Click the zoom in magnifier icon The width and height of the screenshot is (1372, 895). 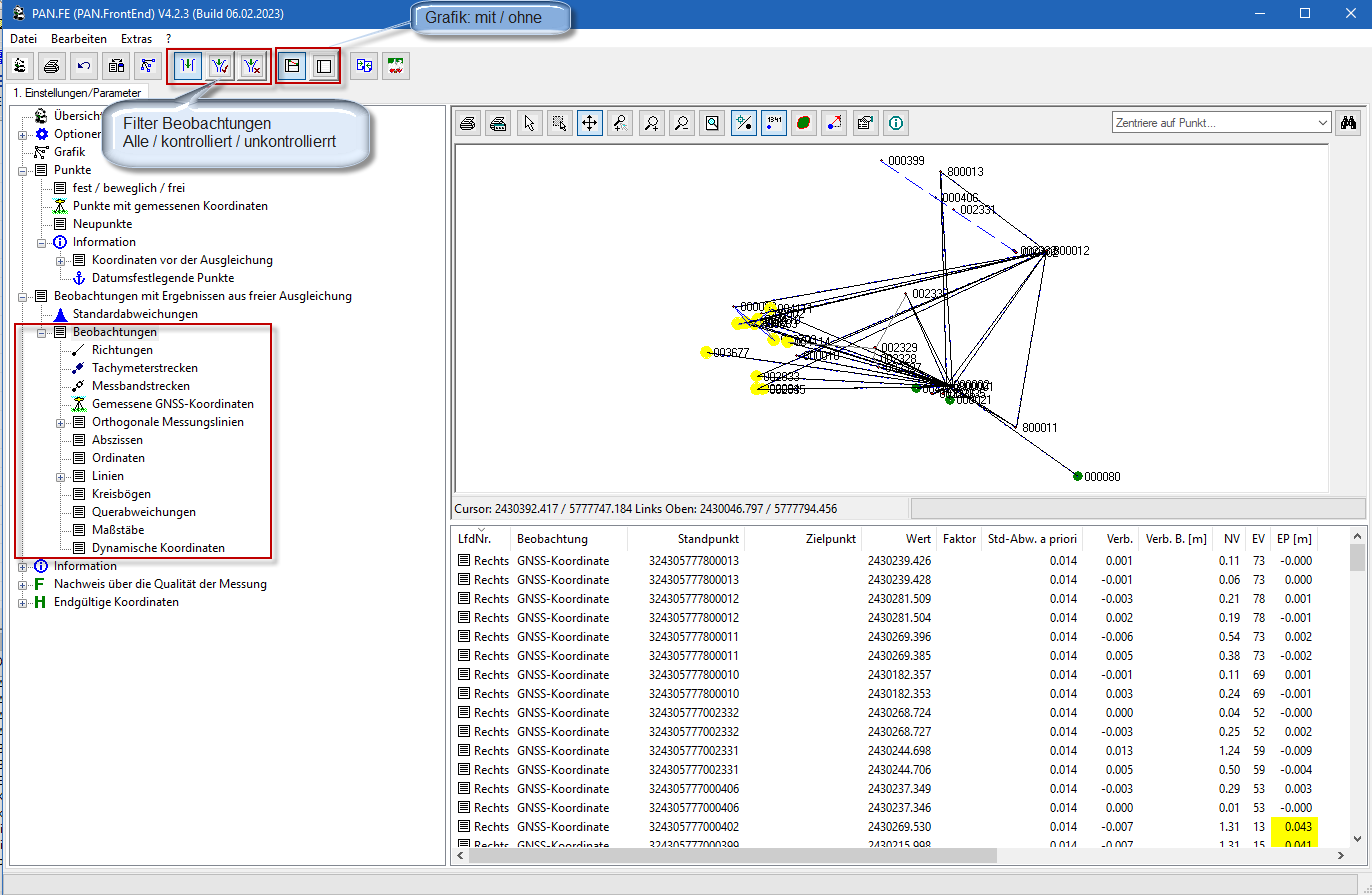coord(651,123)
